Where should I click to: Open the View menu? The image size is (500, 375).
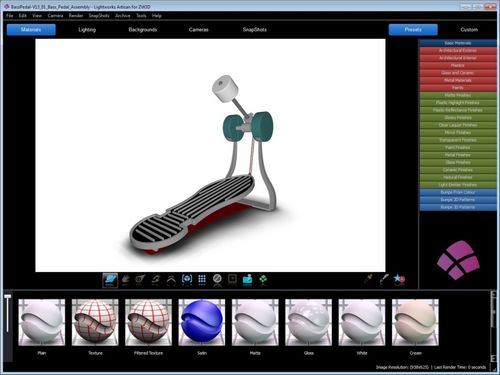[37, 16]
